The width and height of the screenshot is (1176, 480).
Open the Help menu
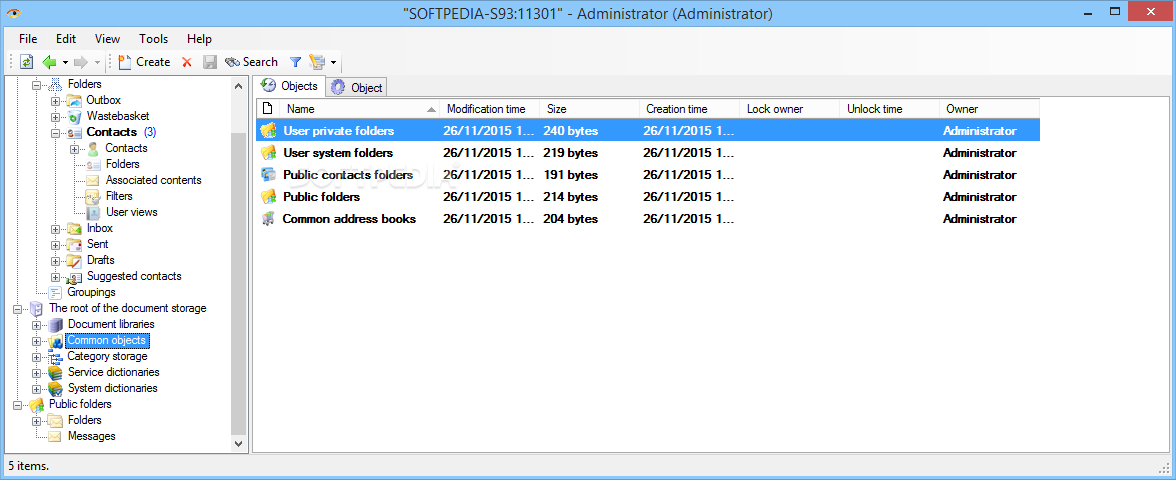200,39
